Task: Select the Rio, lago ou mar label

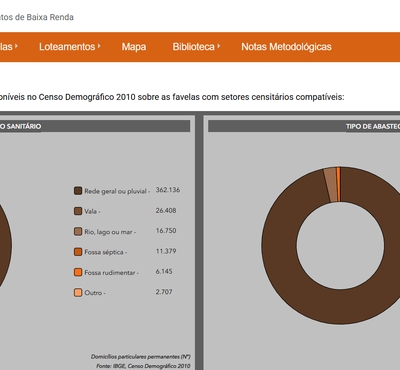Action: (110, 232)
